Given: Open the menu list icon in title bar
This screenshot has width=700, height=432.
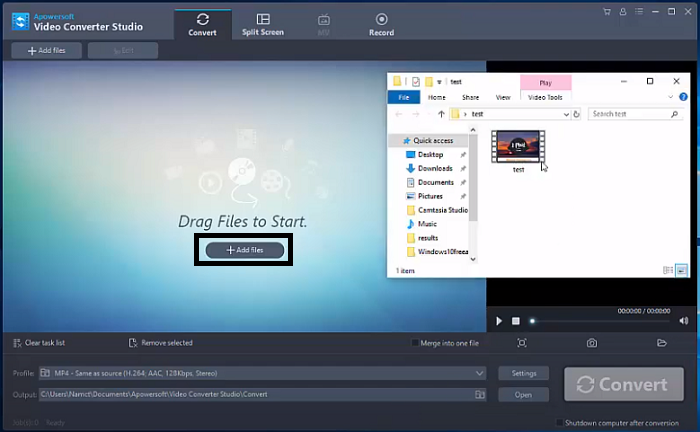Looking at the screenshot, I should point(639,12).
